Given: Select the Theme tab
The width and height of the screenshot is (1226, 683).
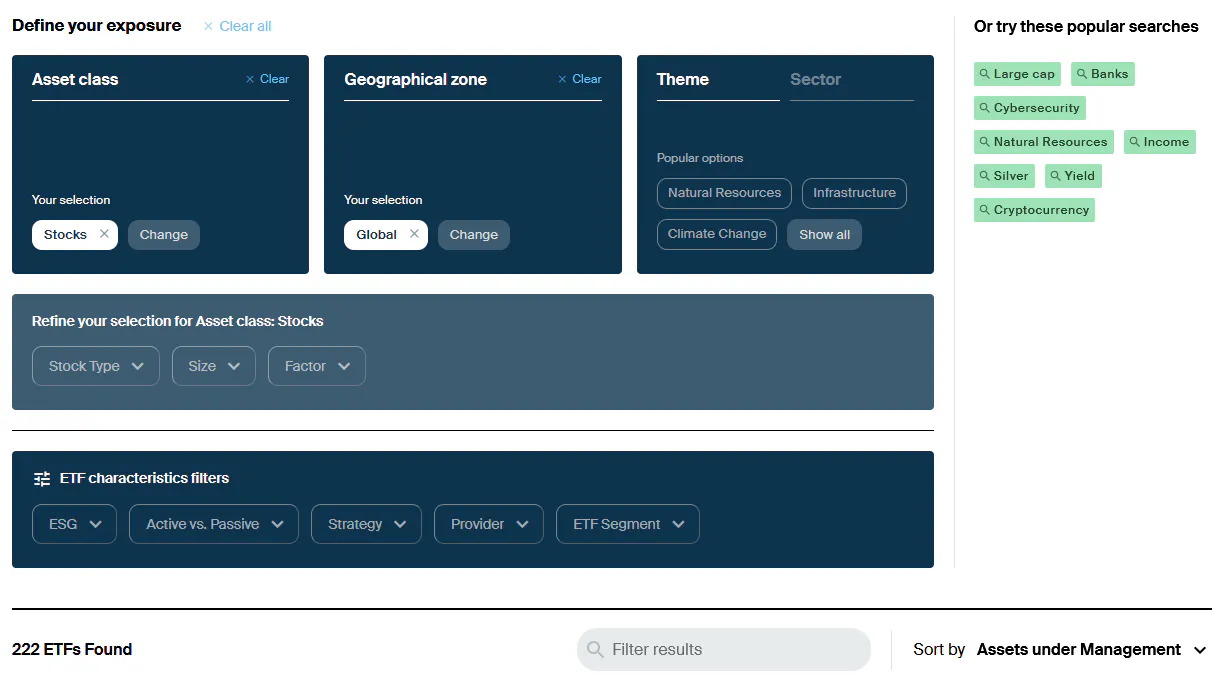Looking at the screenshot, I should (682, 79).
